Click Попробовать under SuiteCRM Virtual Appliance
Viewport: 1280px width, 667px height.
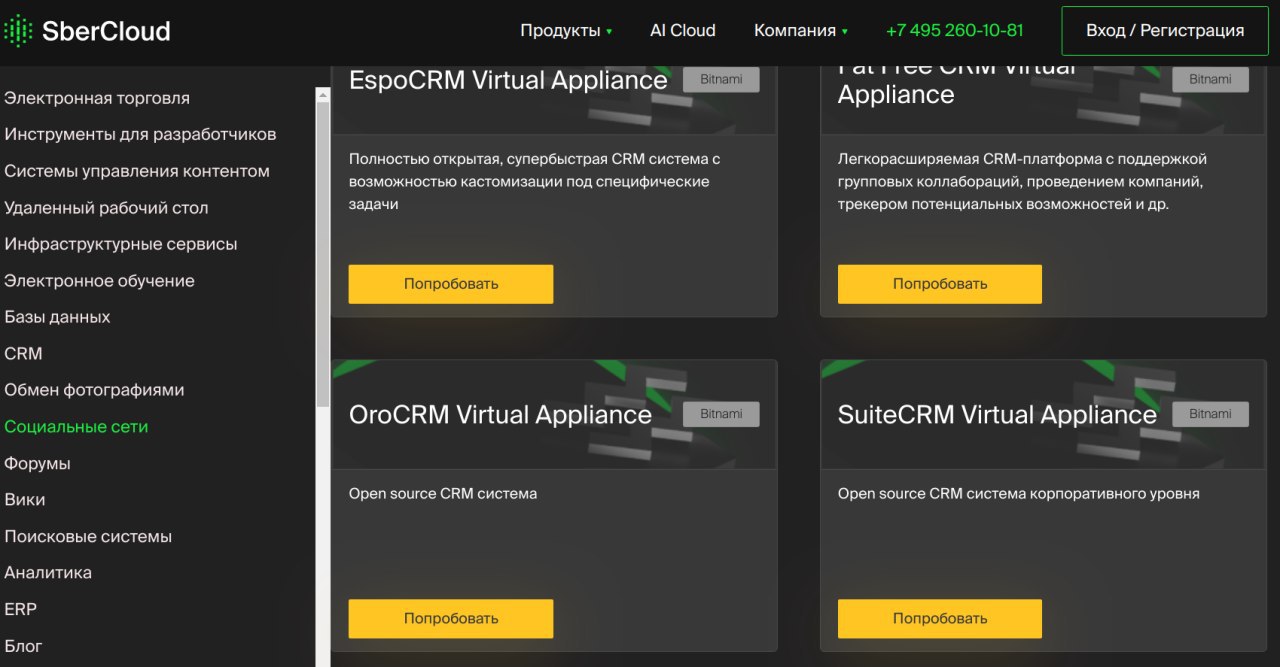[x=940, y=619]
